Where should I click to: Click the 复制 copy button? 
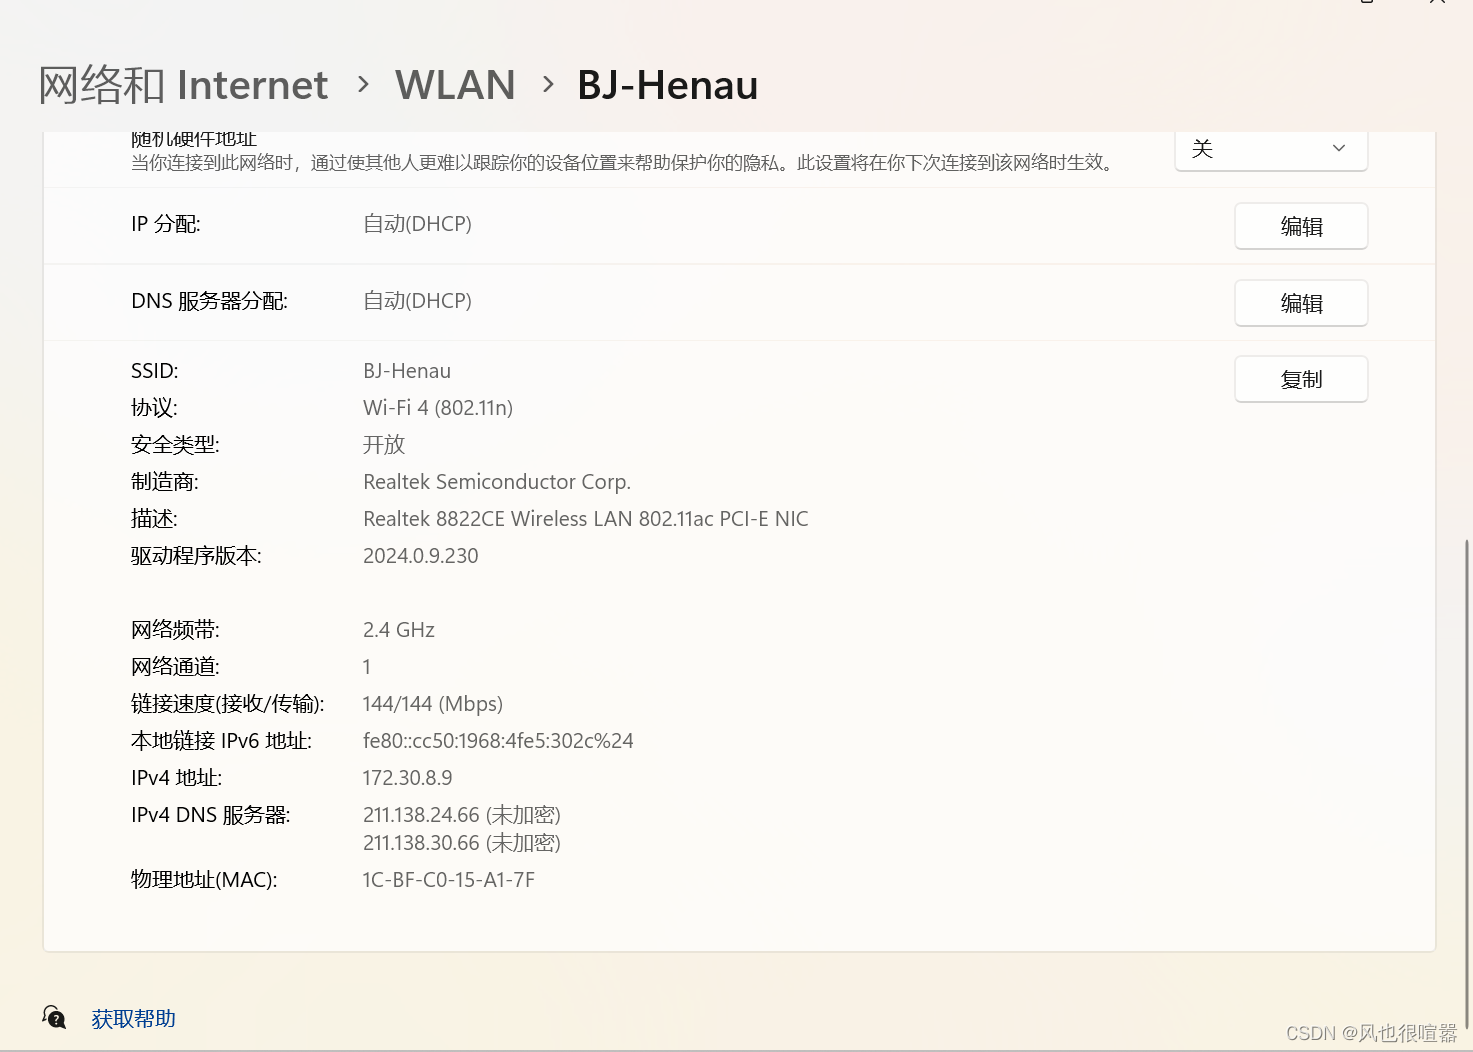point(1301,379)
